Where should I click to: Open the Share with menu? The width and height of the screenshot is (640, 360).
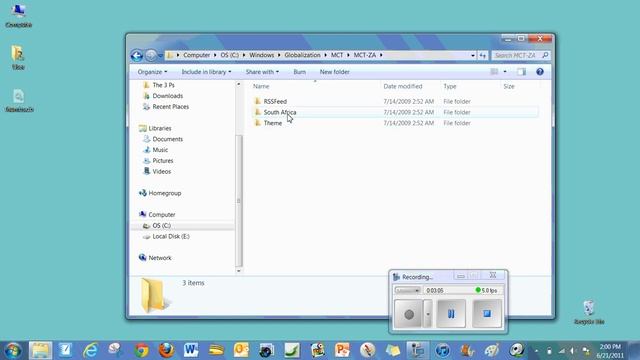coord(262,72)
